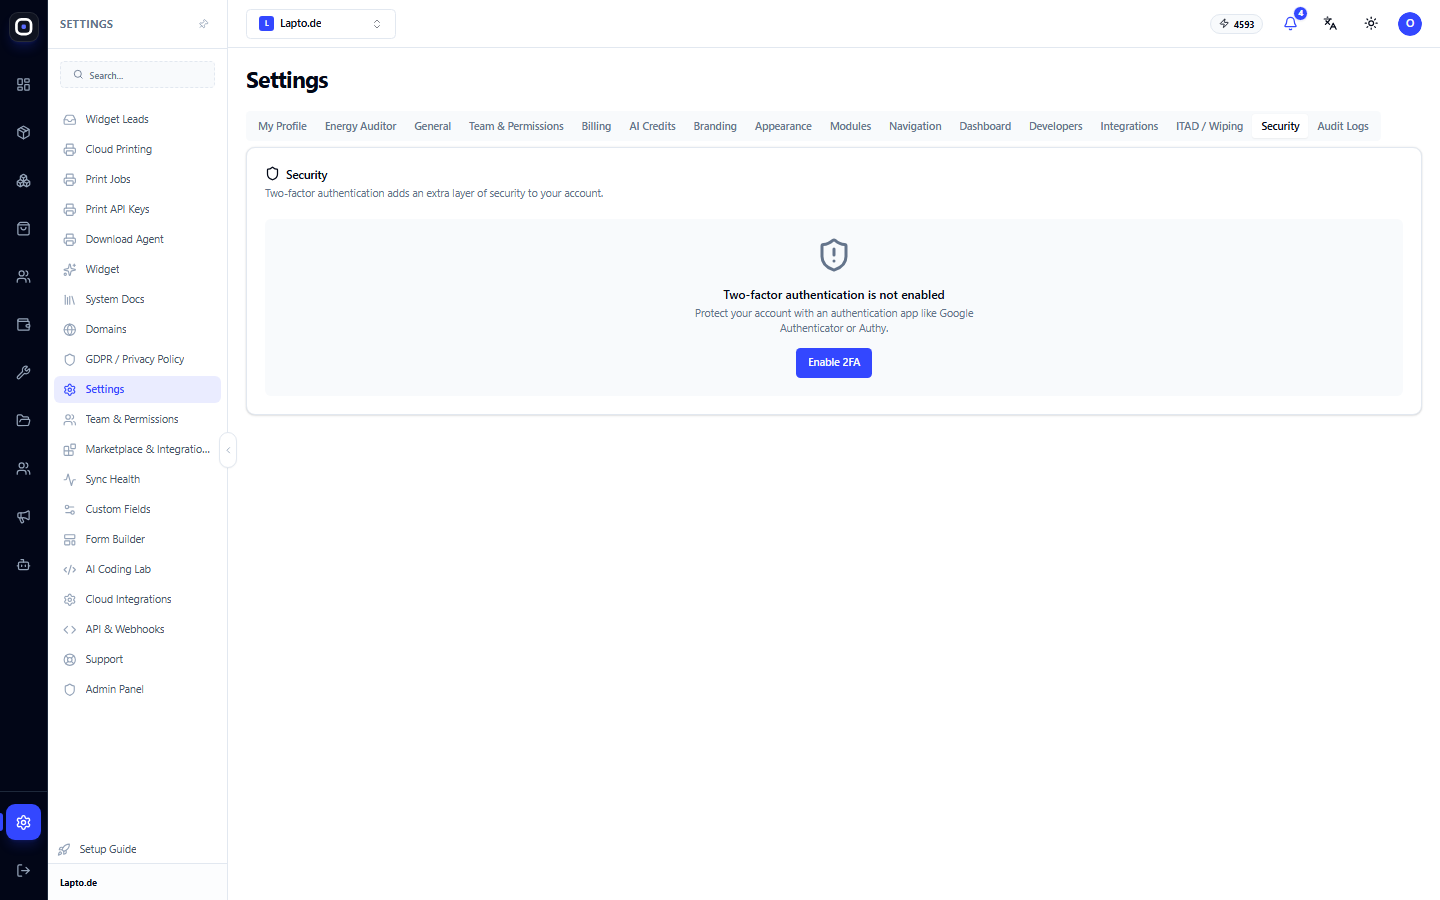The height and width of the screenshot is (900, 1440).
Task: Collapse the settings sidebar chevron
Action: [228, 450]
